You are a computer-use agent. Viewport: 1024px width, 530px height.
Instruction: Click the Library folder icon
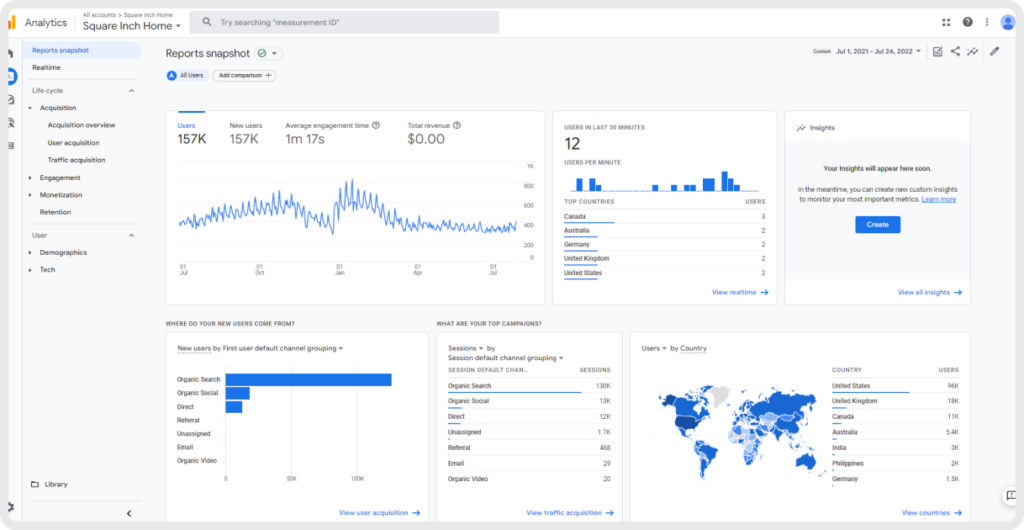click(35, 484)
